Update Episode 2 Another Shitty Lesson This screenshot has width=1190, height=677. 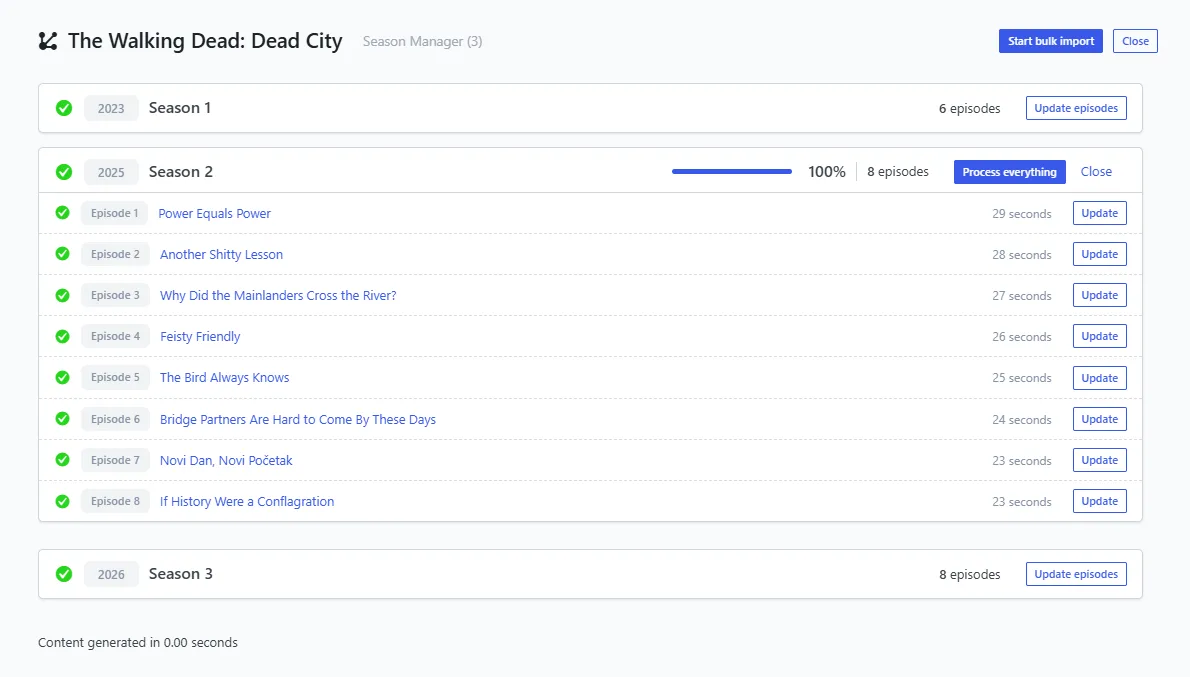pos(1100,254)
